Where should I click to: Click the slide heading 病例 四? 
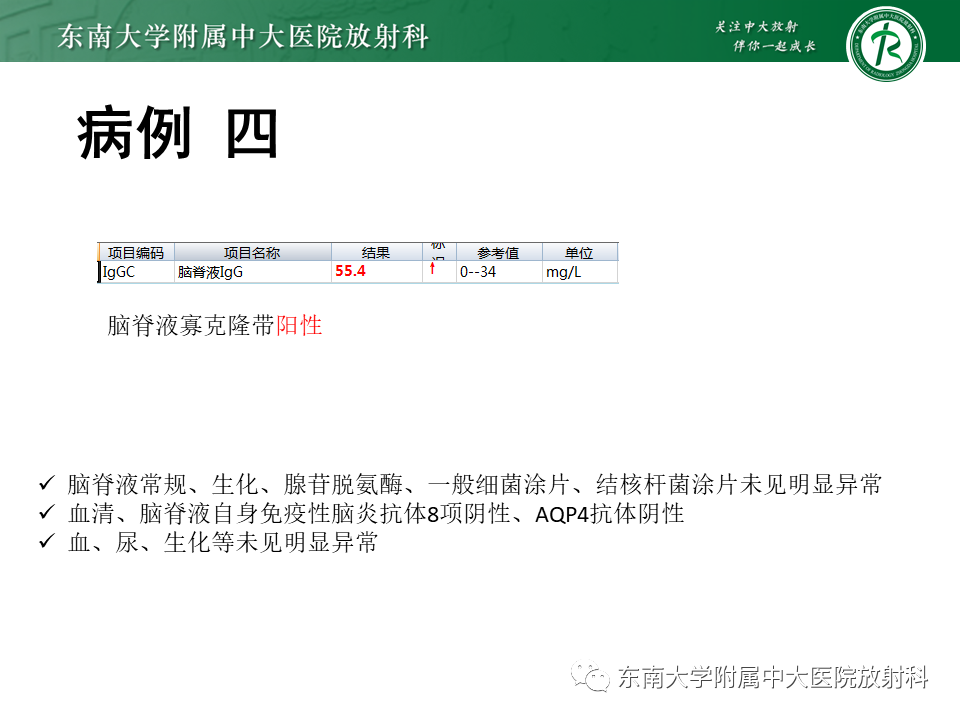(x=178, y=133)
